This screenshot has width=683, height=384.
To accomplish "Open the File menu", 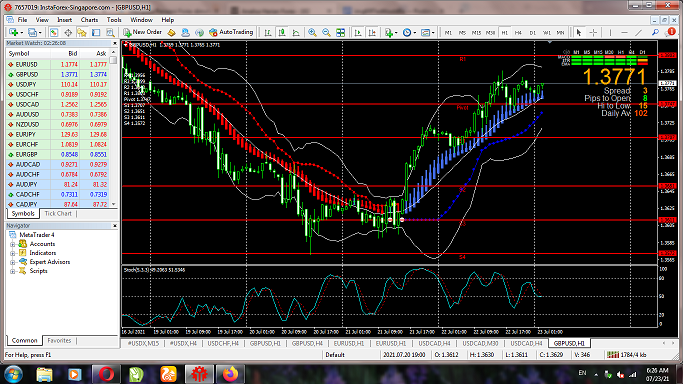I will (22, 20).
